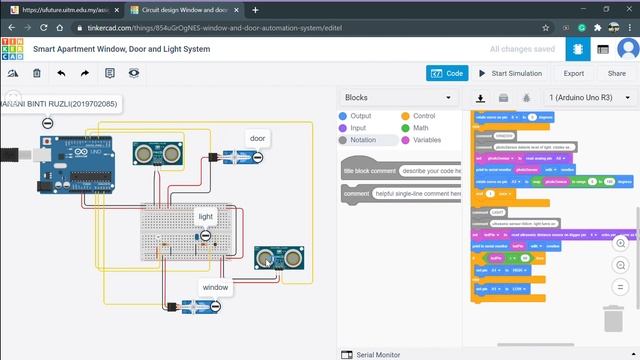Viewport: 640px width, 360px height.
Task: Open the notes tool
Action: pos(110,73)
